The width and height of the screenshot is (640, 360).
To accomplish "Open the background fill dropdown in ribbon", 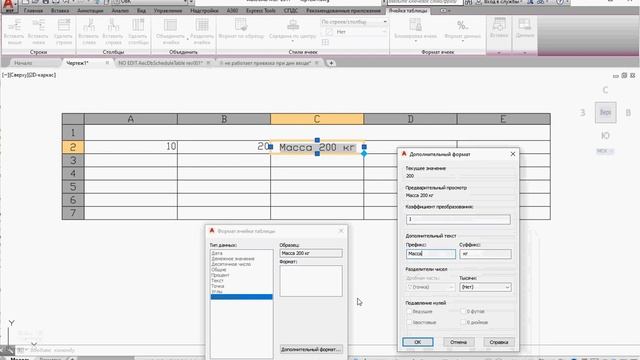I will pos(354,32).
